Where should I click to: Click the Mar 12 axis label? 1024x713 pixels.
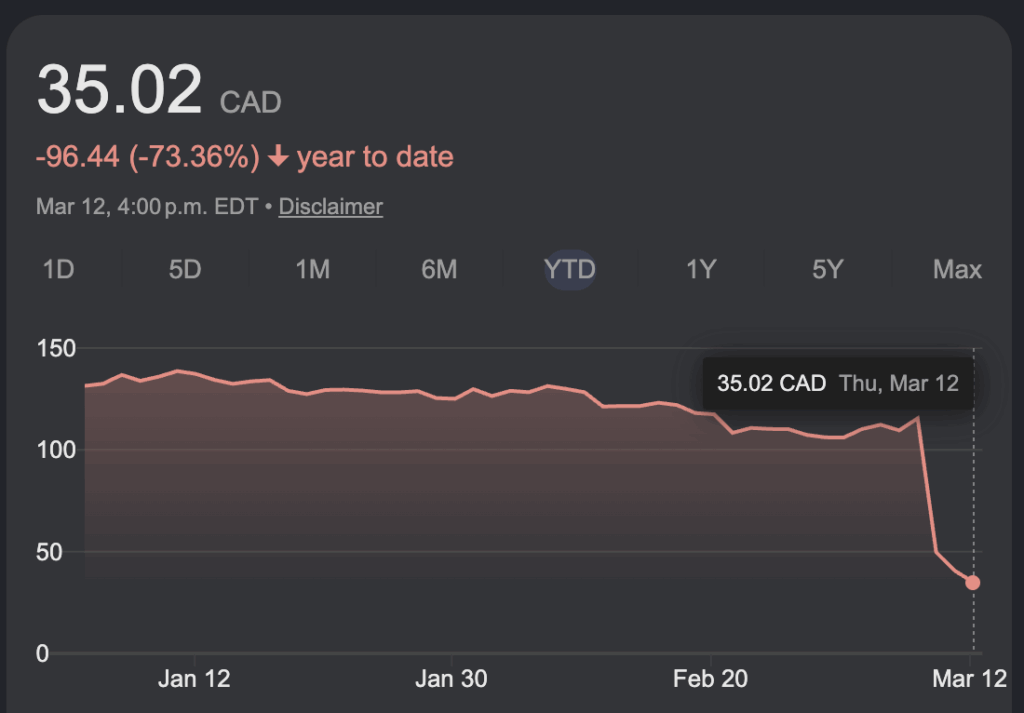[968, 678]
